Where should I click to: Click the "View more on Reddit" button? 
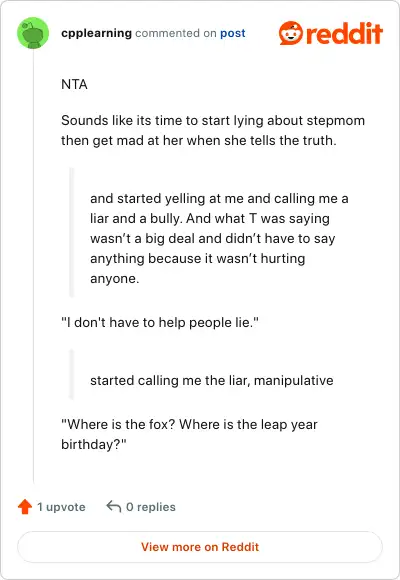[200, 547]
